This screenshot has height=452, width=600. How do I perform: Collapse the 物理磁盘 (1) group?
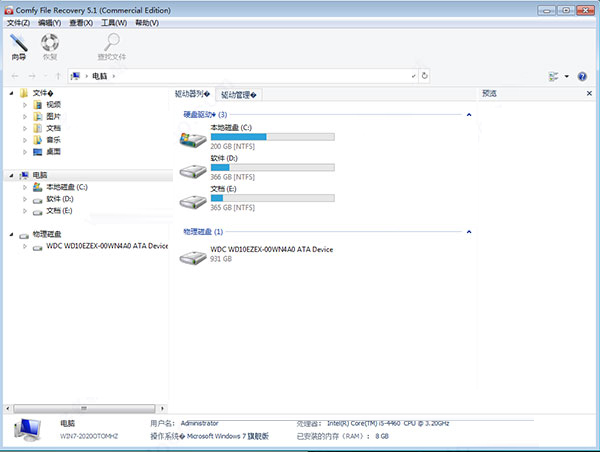click(469, 232)
